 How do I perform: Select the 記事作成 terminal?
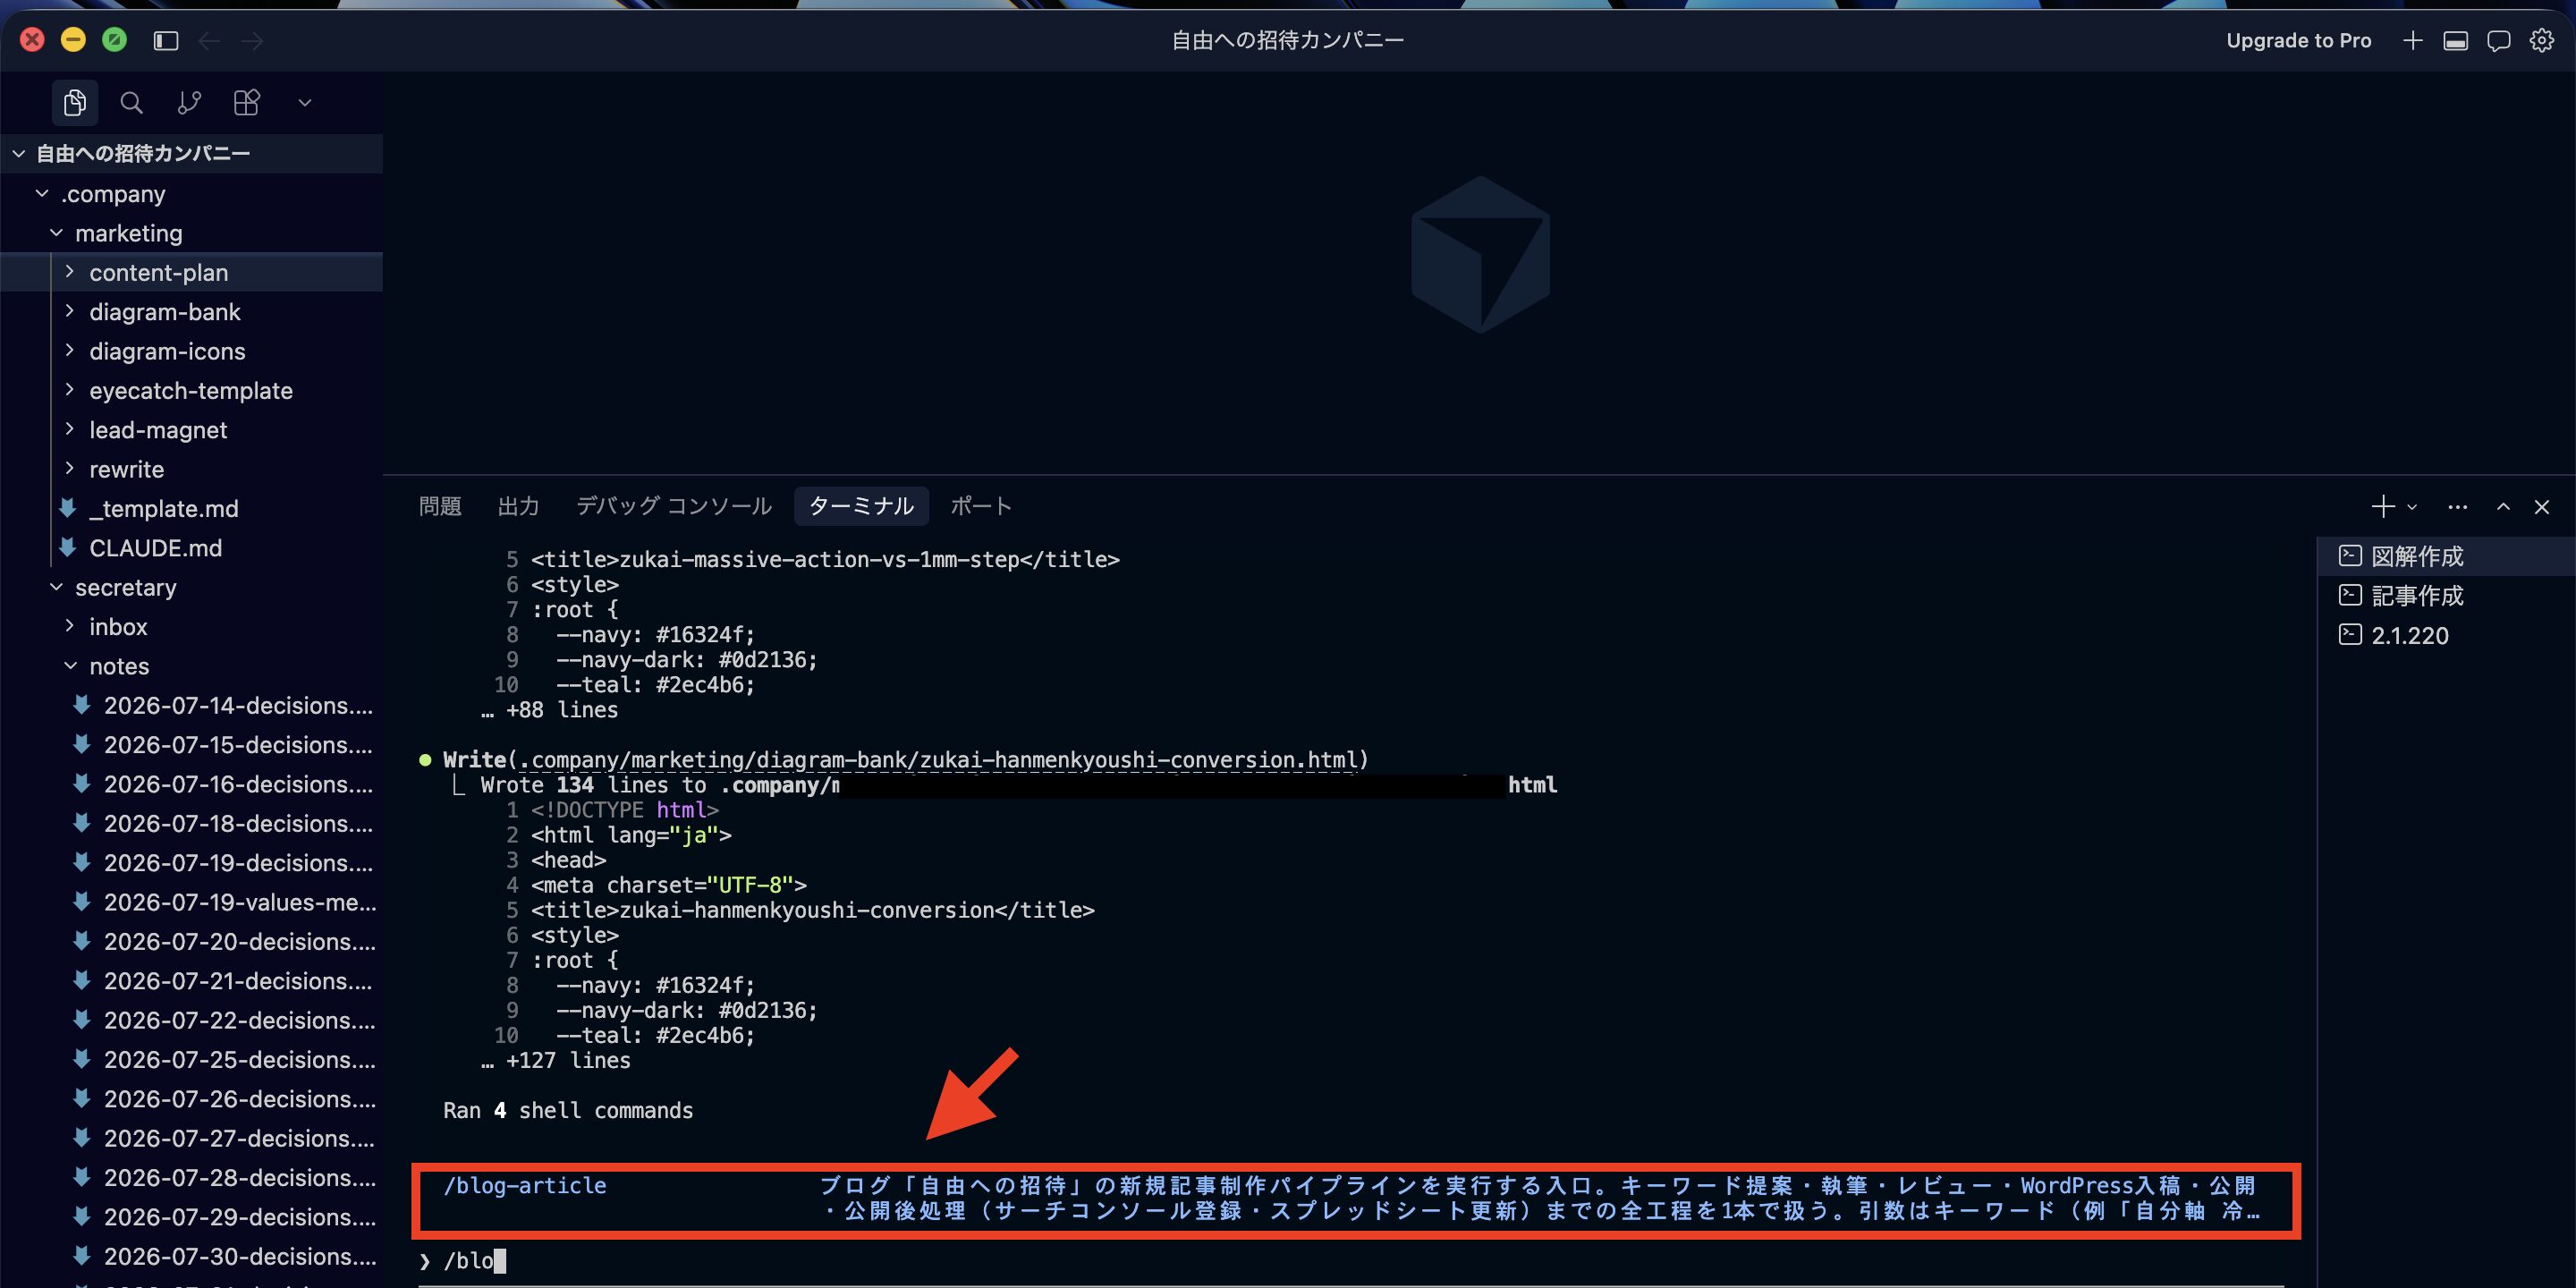(x=2446, y=596)
